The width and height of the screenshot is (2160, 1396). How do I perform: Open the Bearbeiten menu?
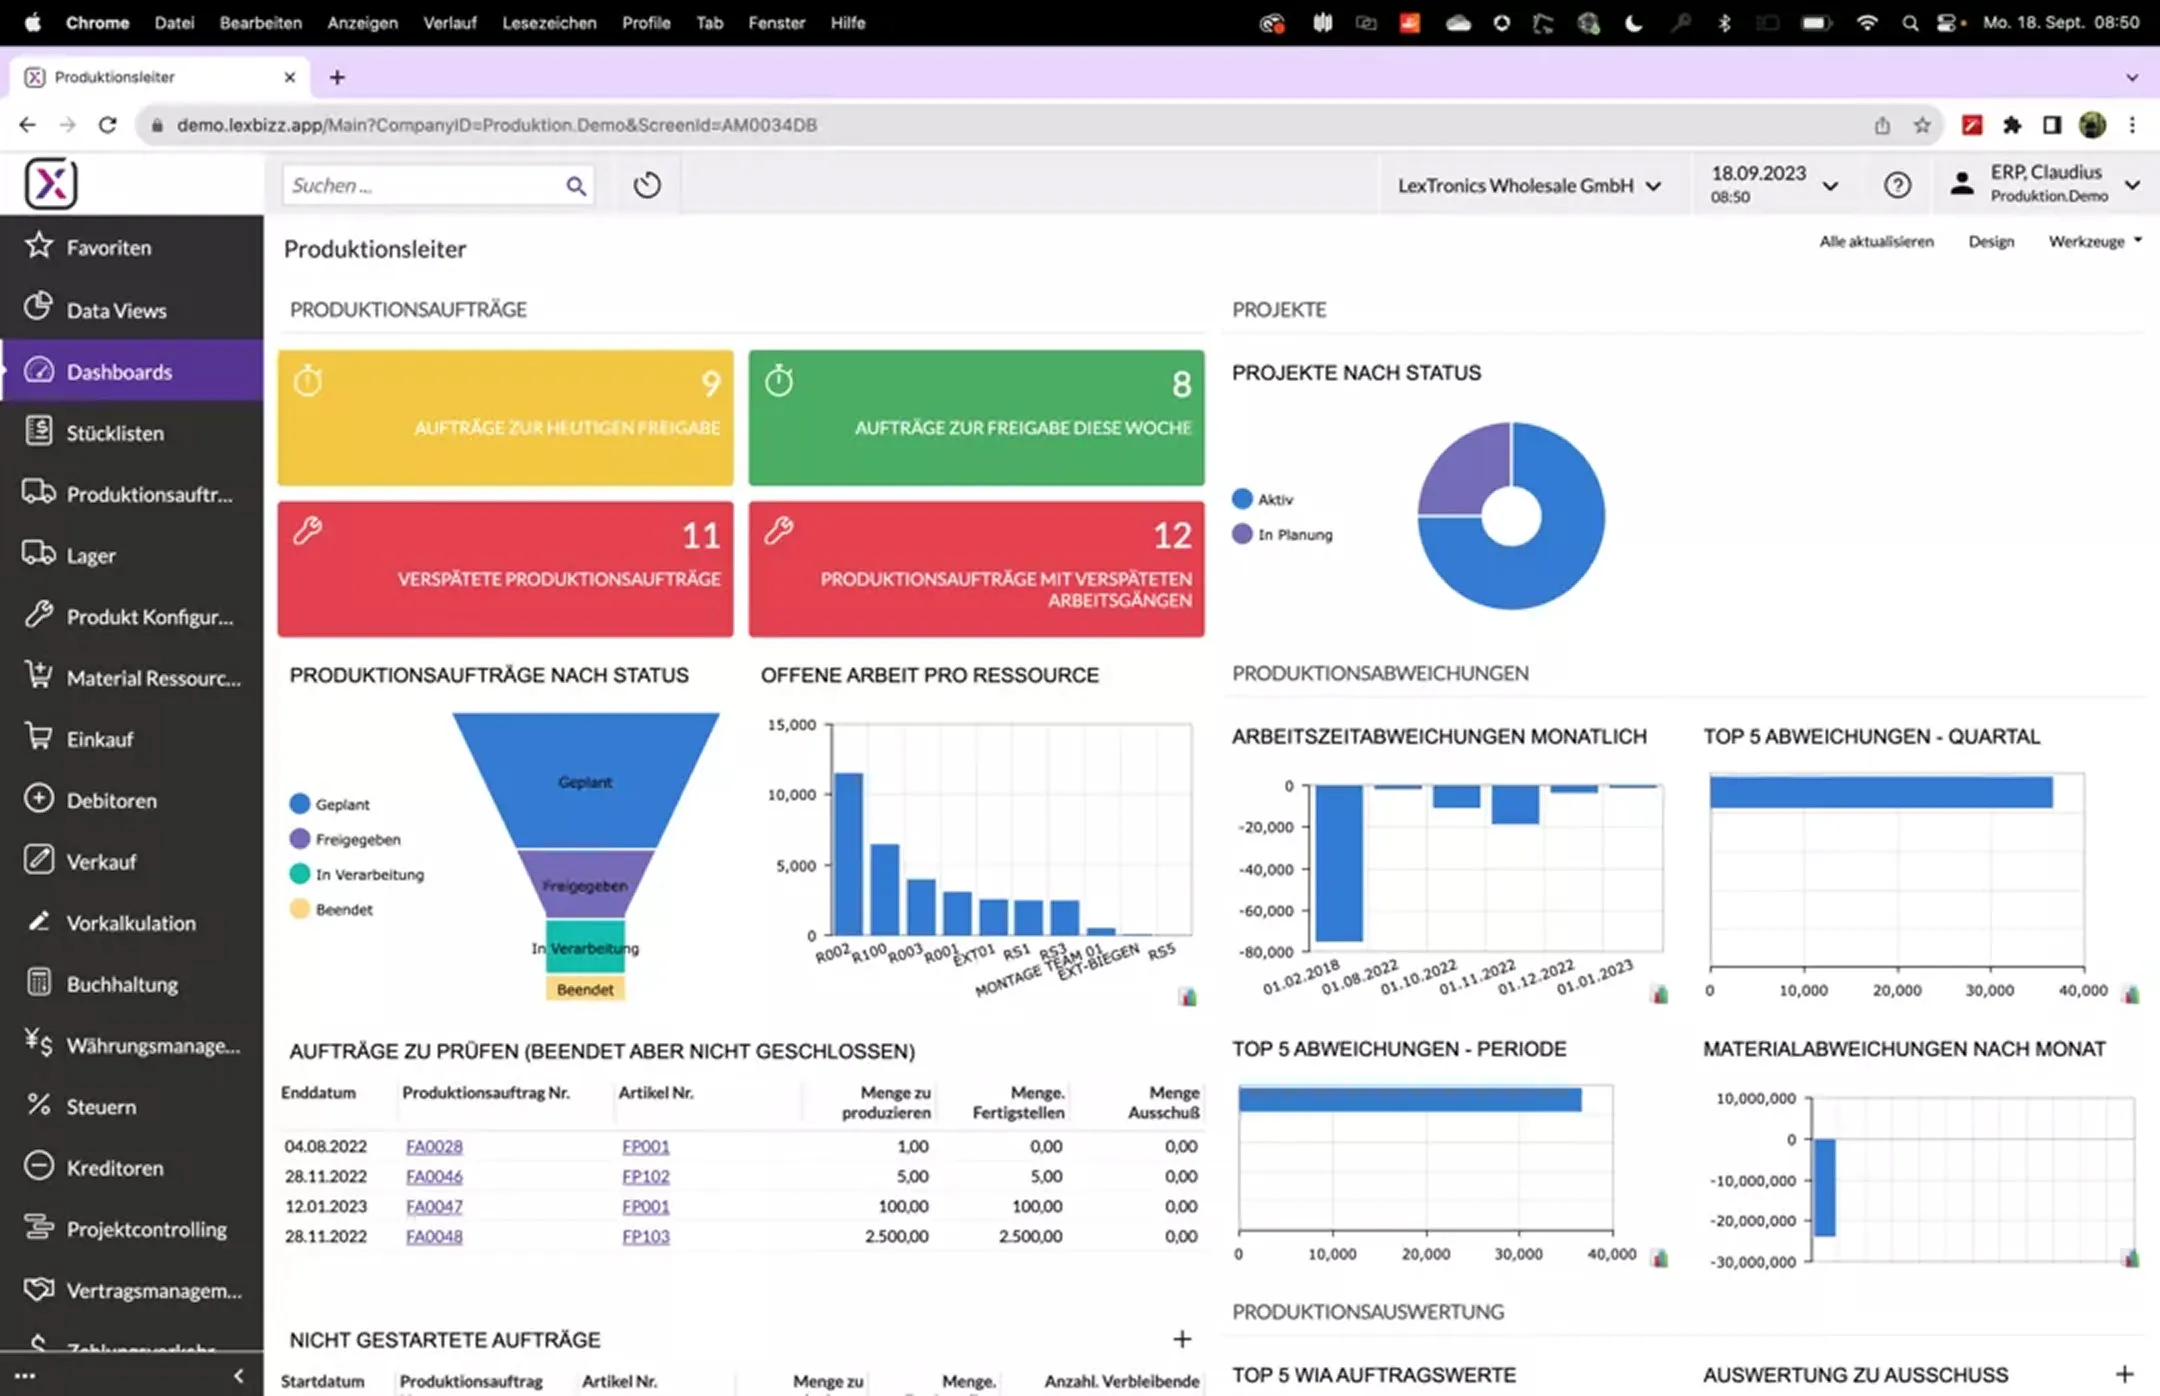coord(260,22)
